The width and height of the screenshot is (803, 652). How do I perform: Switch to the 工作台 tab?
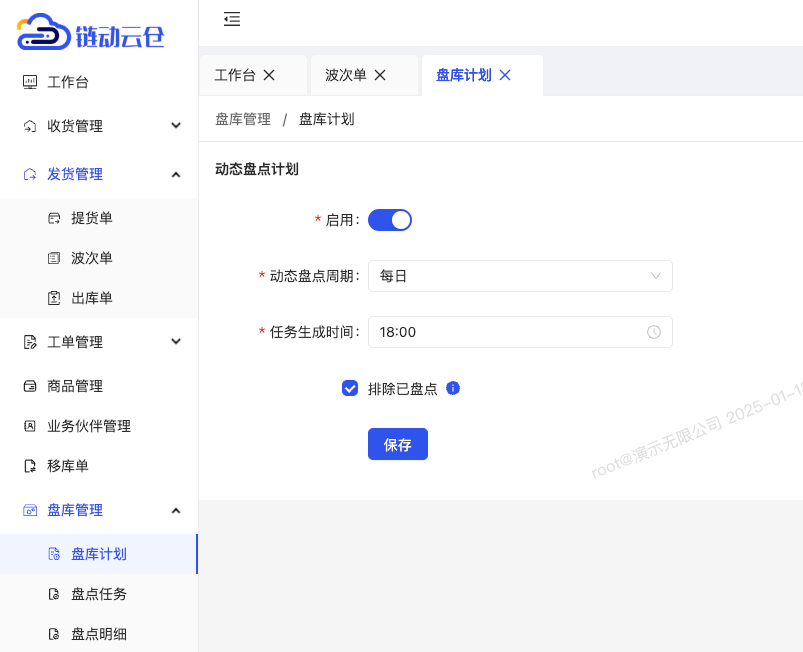pos(234,75)
